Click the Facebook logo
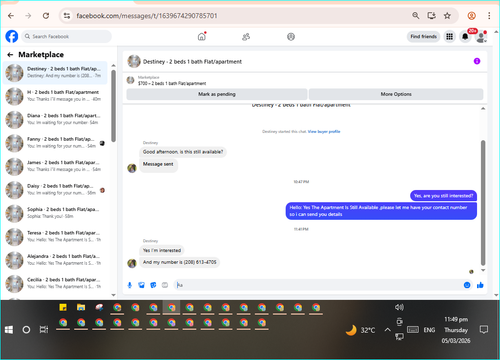 click(12, 36)
